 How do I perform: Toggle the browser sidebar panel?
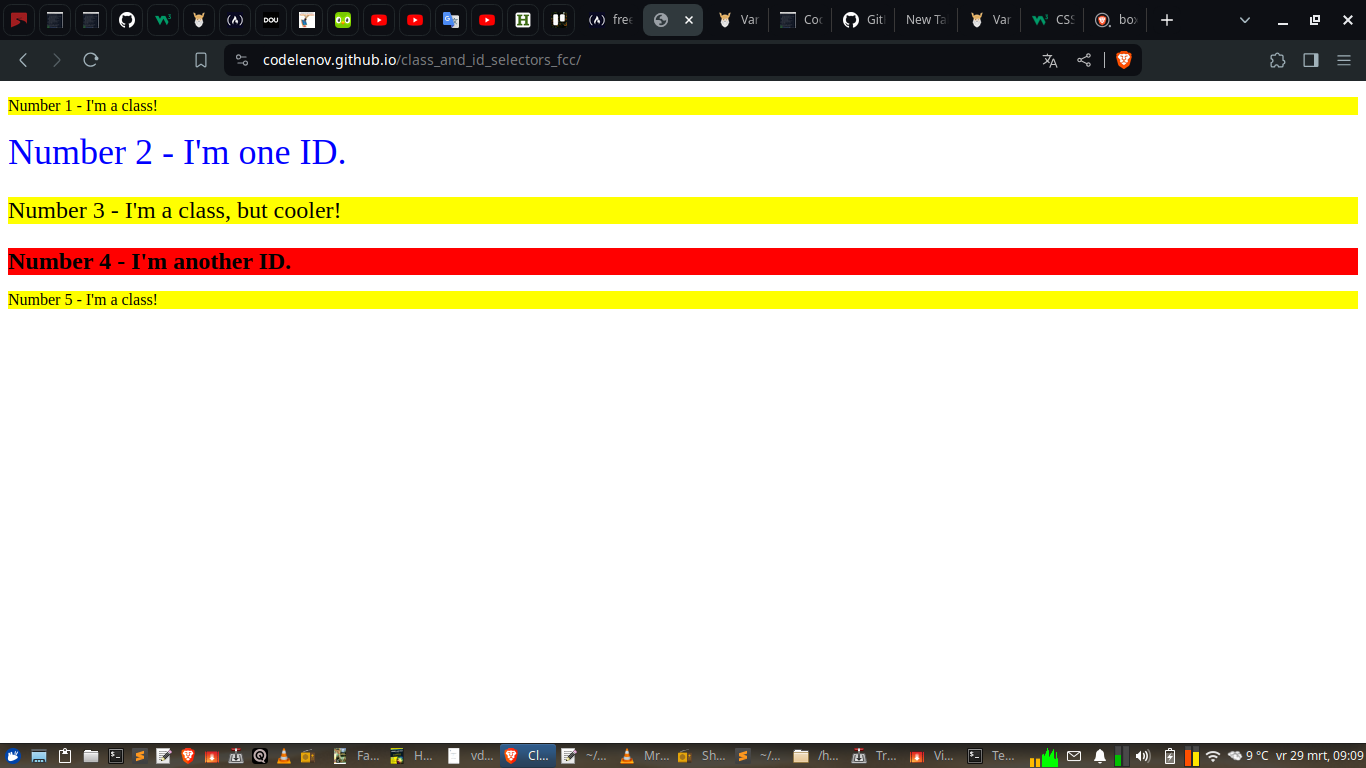coord(1310,60)
